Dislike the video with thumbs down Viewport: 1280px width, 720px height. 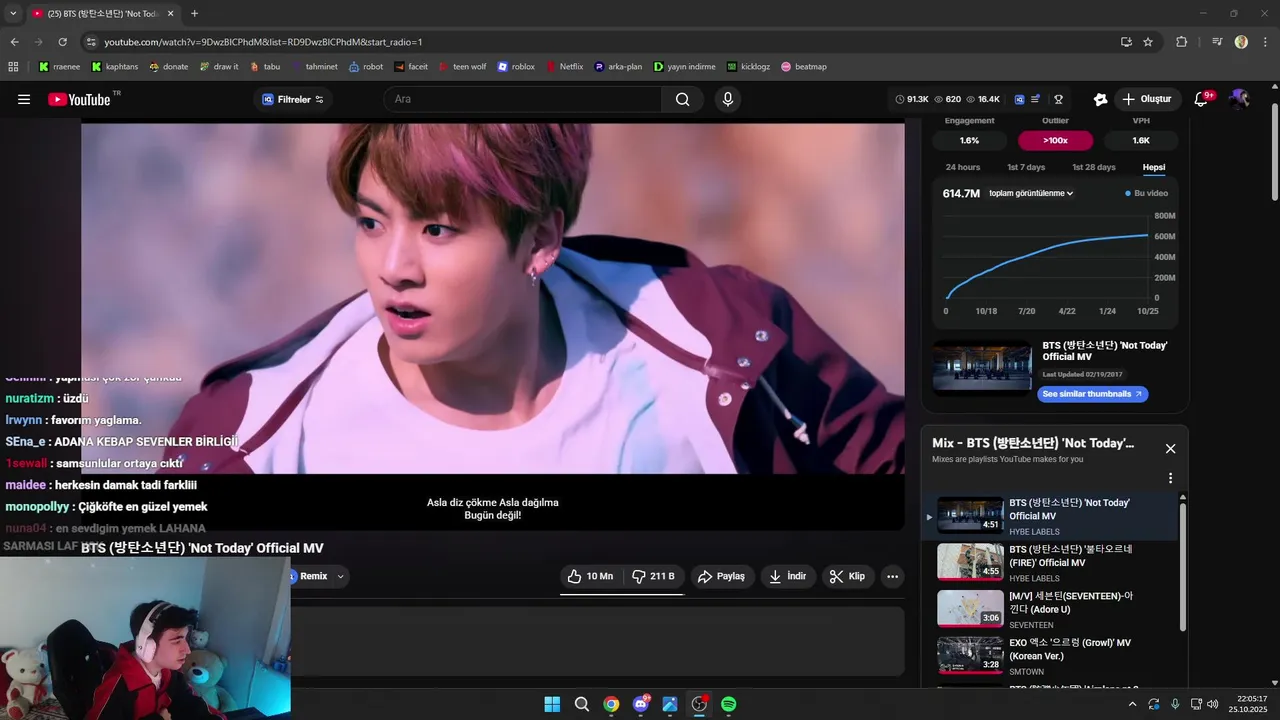tap(653, 576)
